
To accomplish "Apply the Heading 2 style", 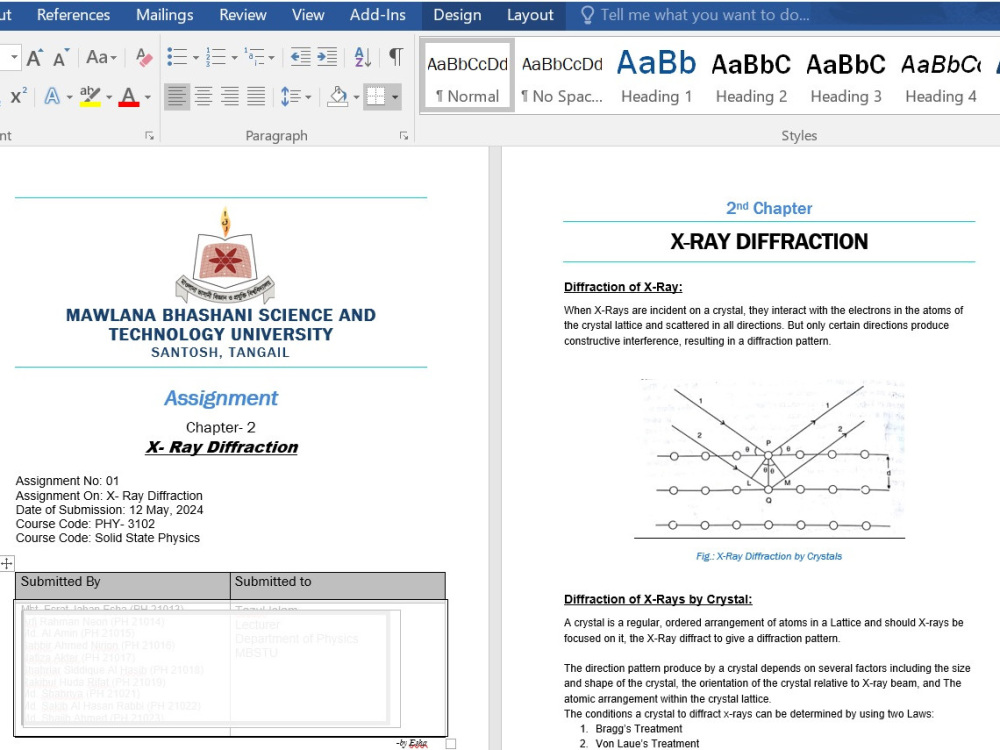I will tap(751, 77).
